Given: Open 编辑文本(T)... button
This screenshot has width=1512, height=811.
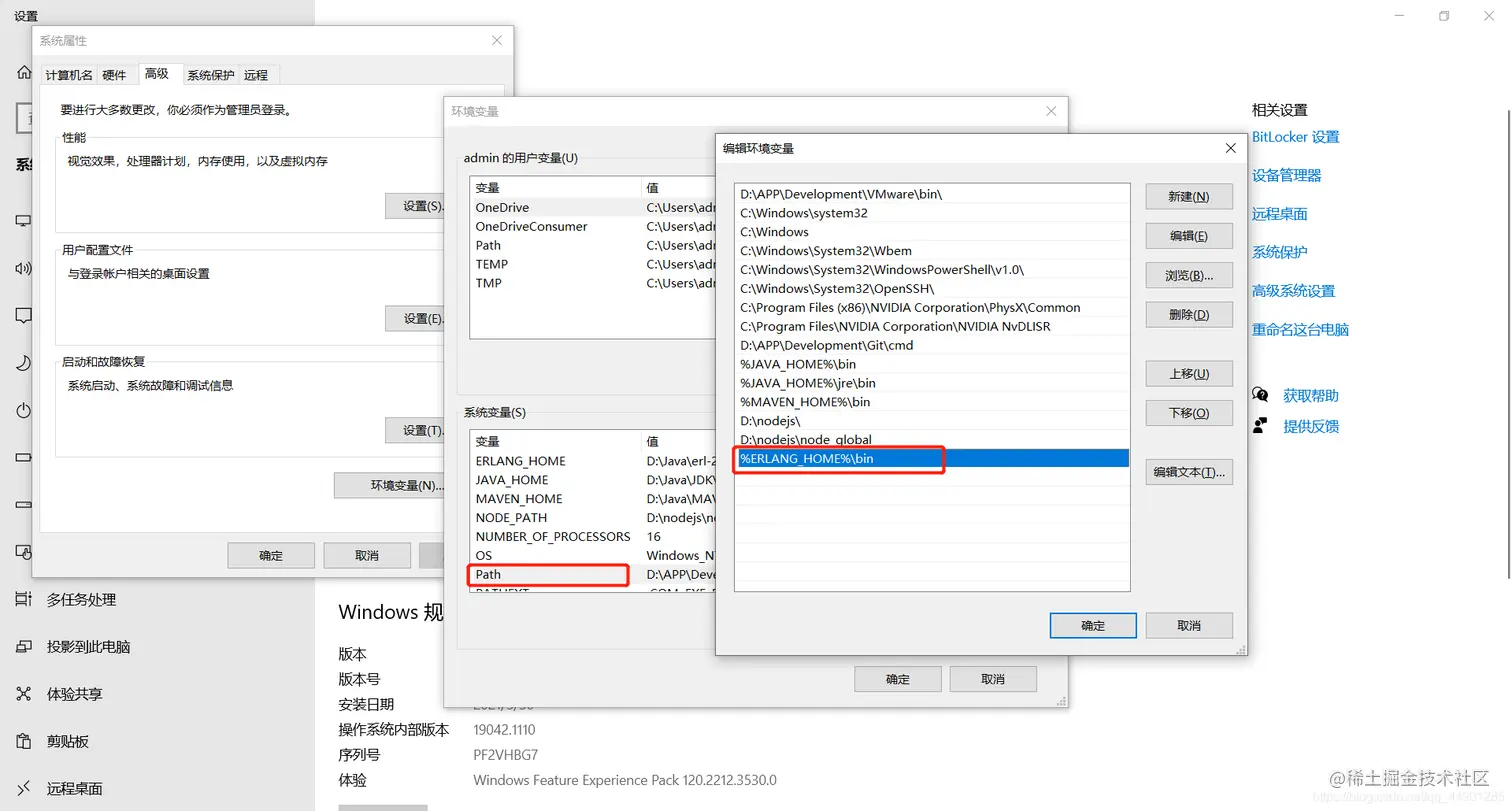Looking at the screenshot, I should coord(1188,472).
